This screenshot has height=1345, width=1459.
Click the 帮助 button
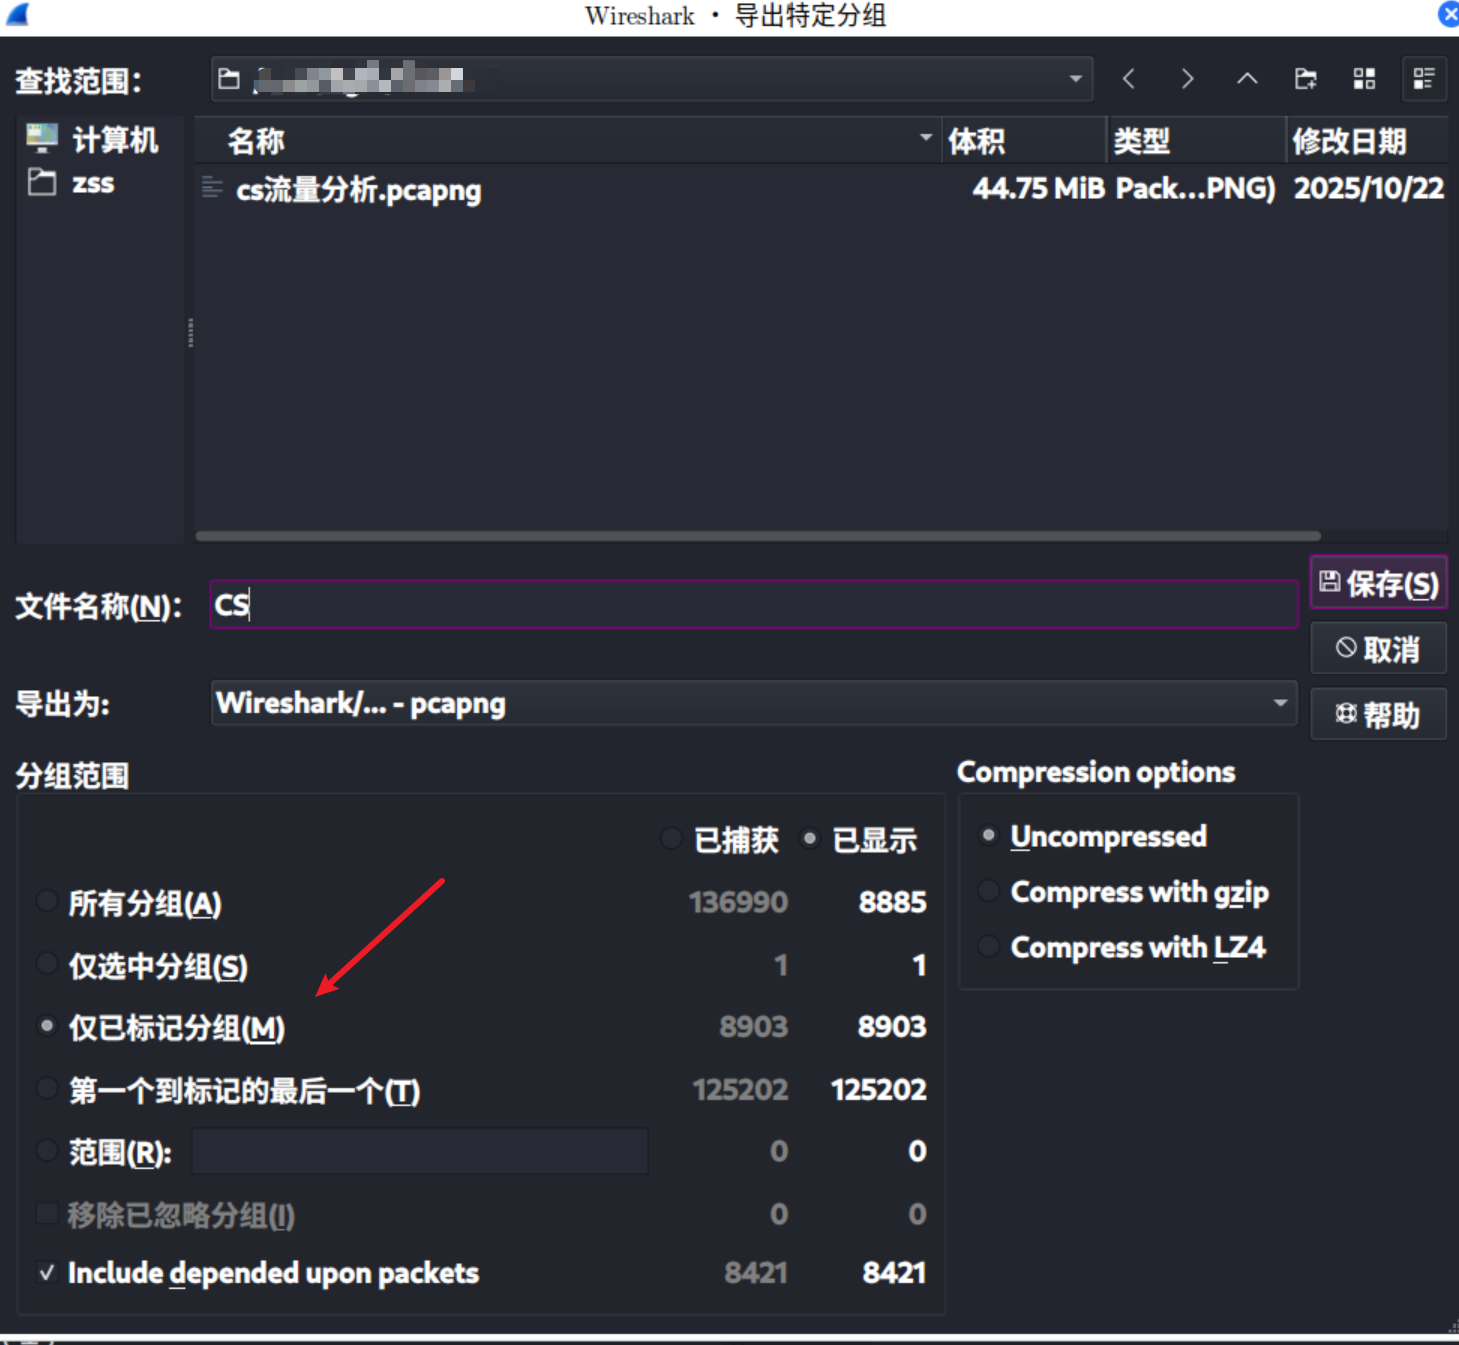pos(1378,714)
